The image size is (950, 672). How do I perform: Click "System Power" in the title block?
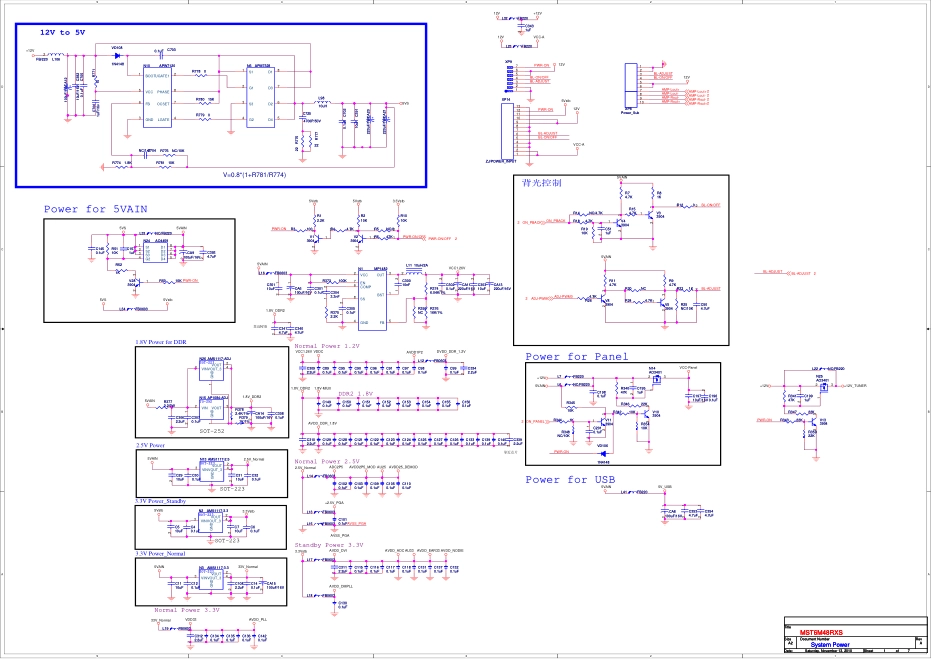(829, 643)
